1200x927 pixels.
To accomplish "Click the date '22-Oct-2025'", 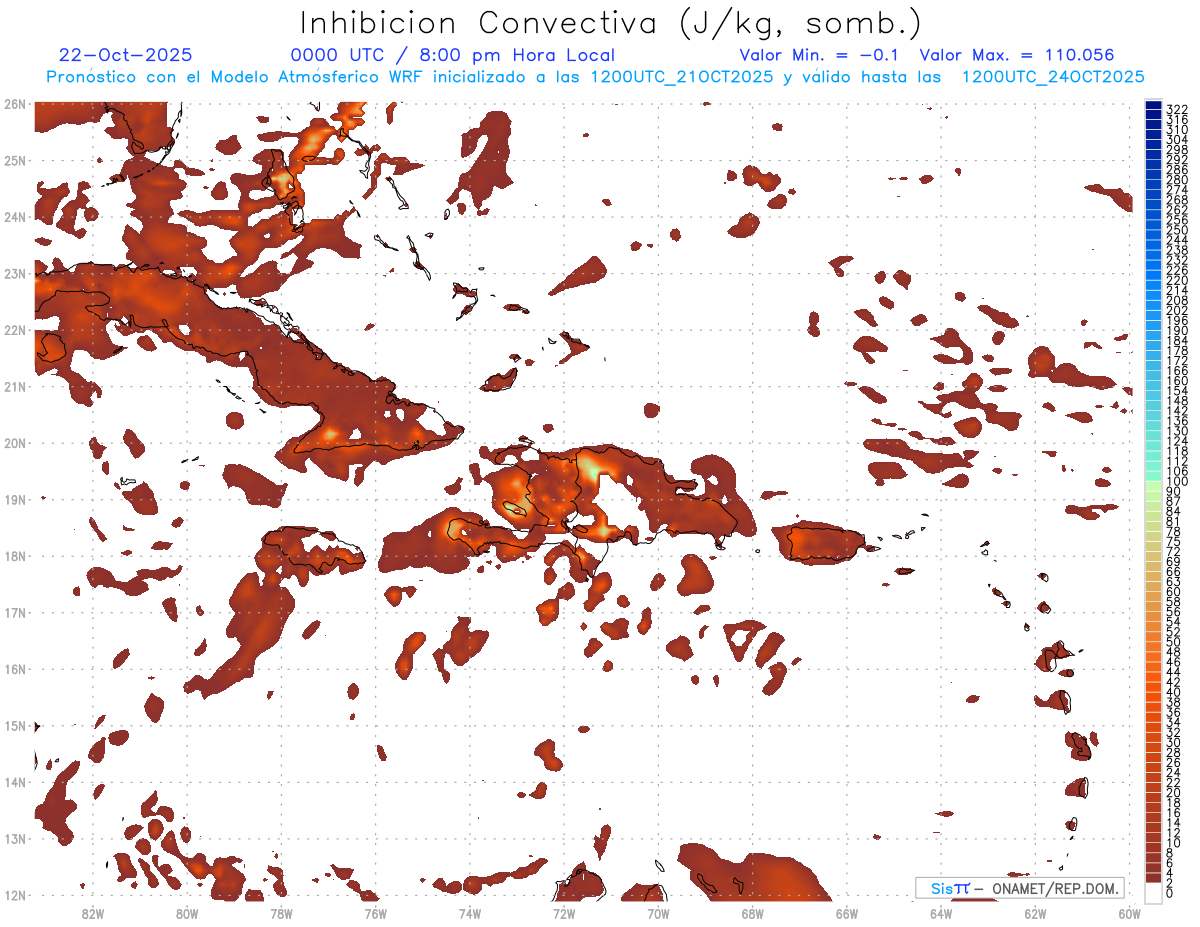I will point(126,55).
